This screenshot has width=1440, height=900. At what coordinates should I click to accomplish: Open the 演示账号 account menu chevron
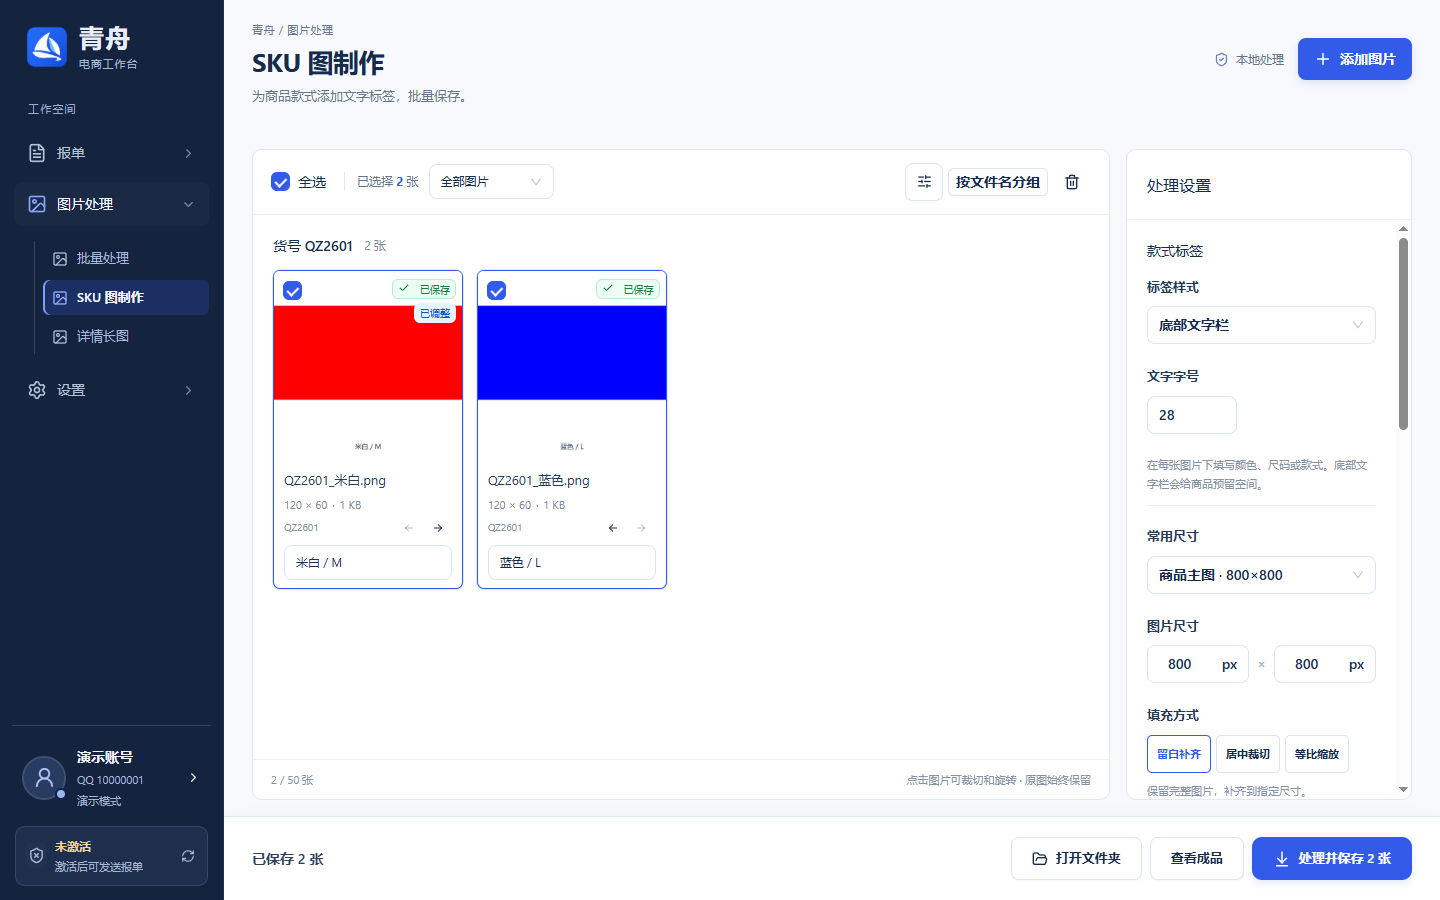[x=193, y=777]
